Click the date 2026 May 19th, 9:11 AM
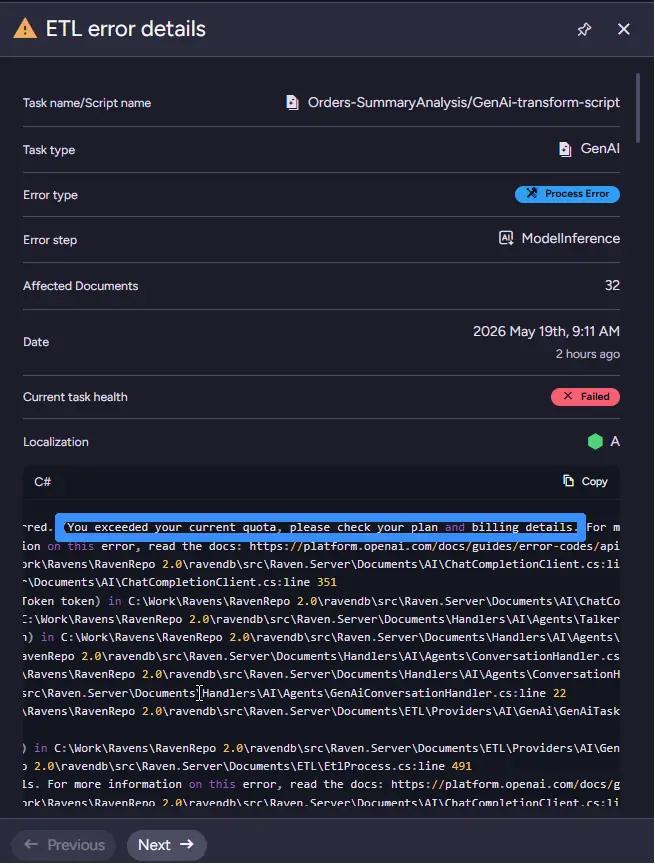Viewport: 655px width, 864px height. tap(546, 331)
